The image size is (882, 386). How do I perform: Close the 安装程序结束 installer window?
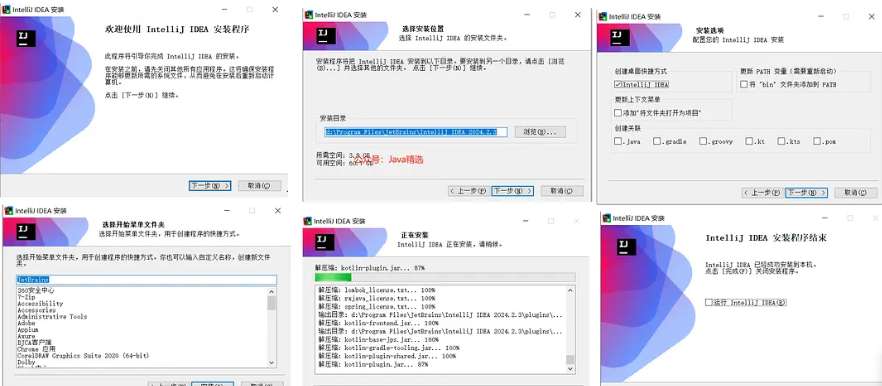[876, 218]
